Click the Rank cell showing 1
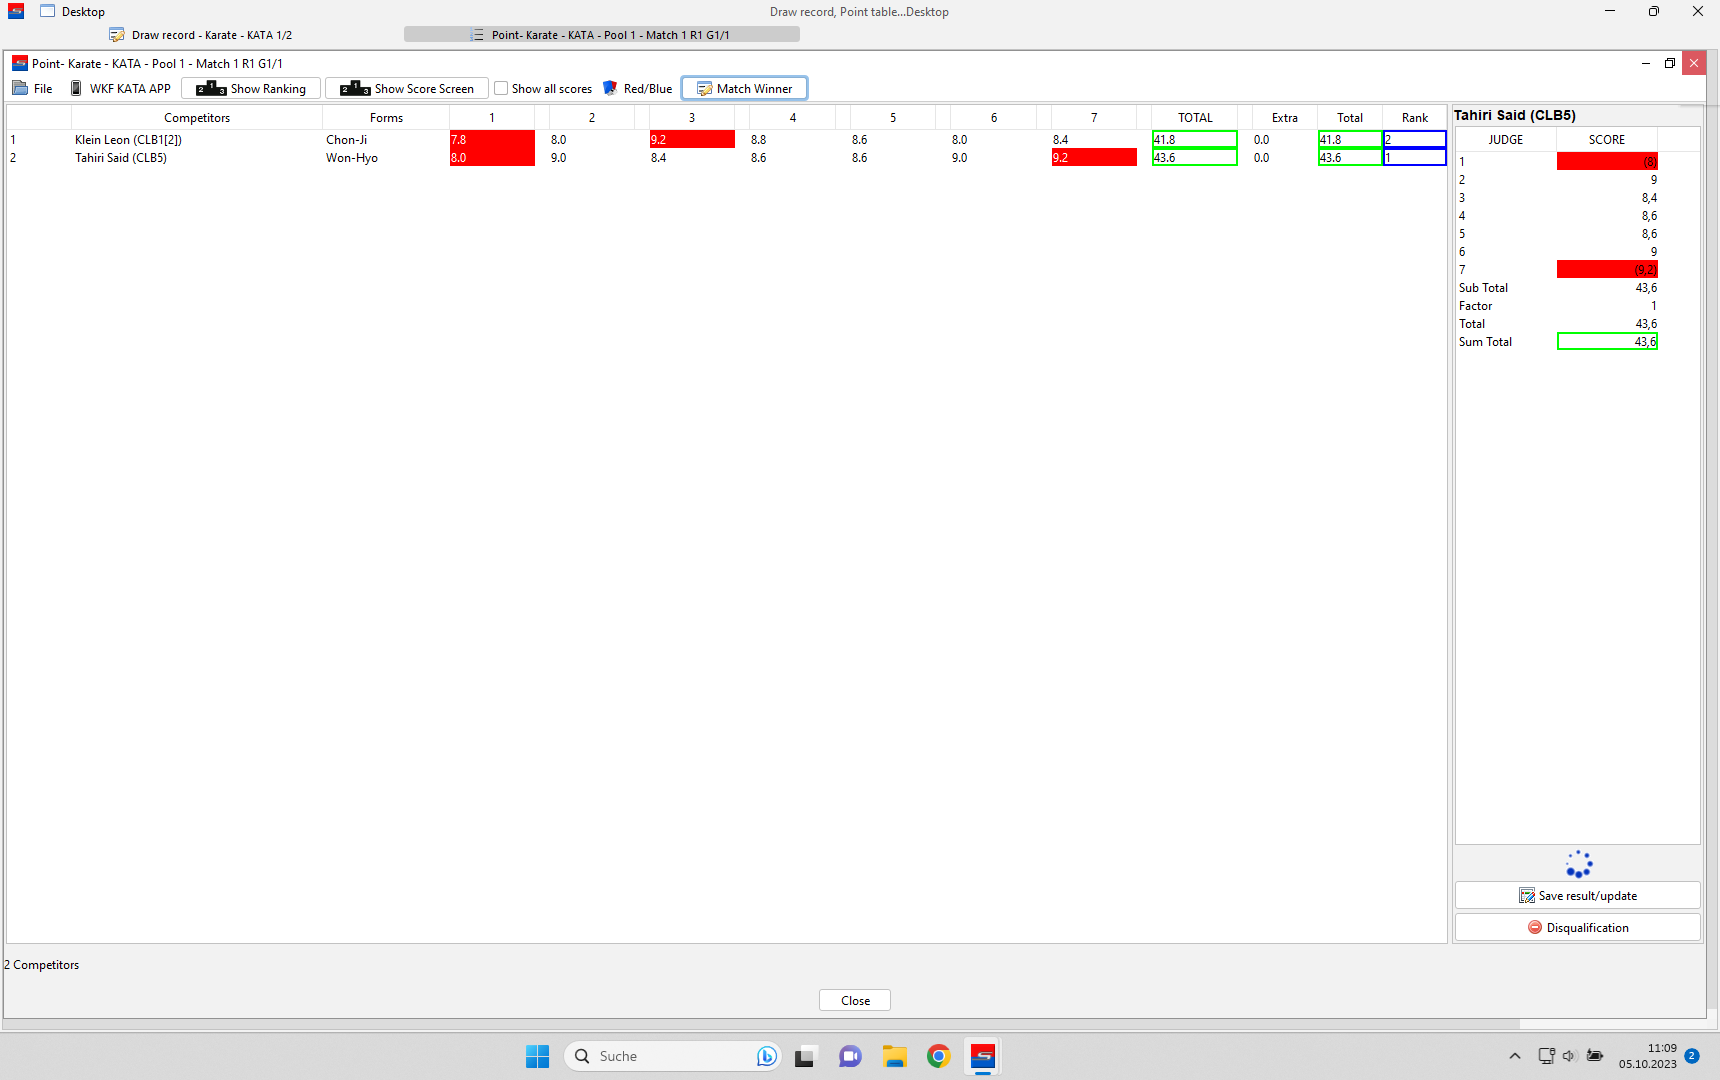1720x1080 pixels. click(x=1415, y=158)
